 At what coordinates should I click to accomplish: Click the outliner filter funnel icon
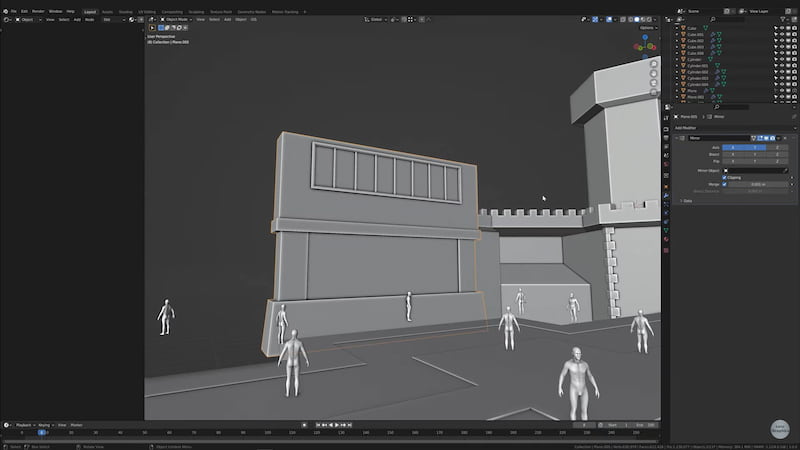tap(781, 19)
